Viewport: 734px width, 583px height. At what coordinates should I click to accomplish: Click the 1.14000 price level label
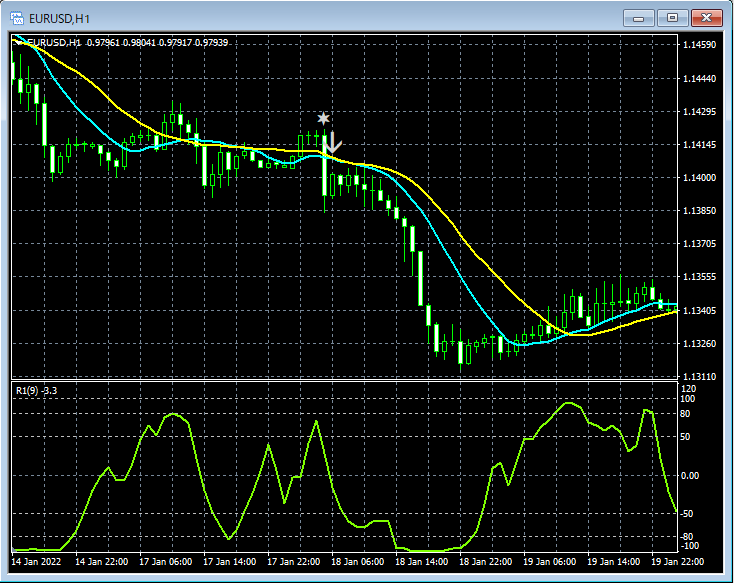pos(698,178)
